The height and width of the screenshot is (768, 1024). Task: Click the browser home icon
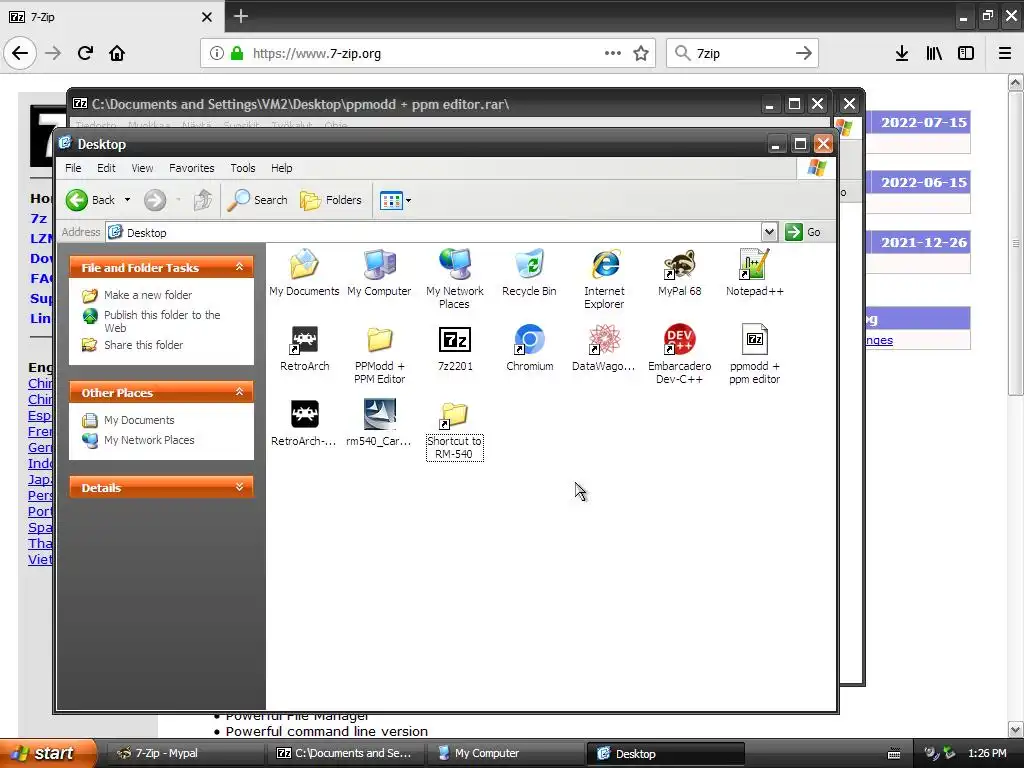(x=117, y=53)
